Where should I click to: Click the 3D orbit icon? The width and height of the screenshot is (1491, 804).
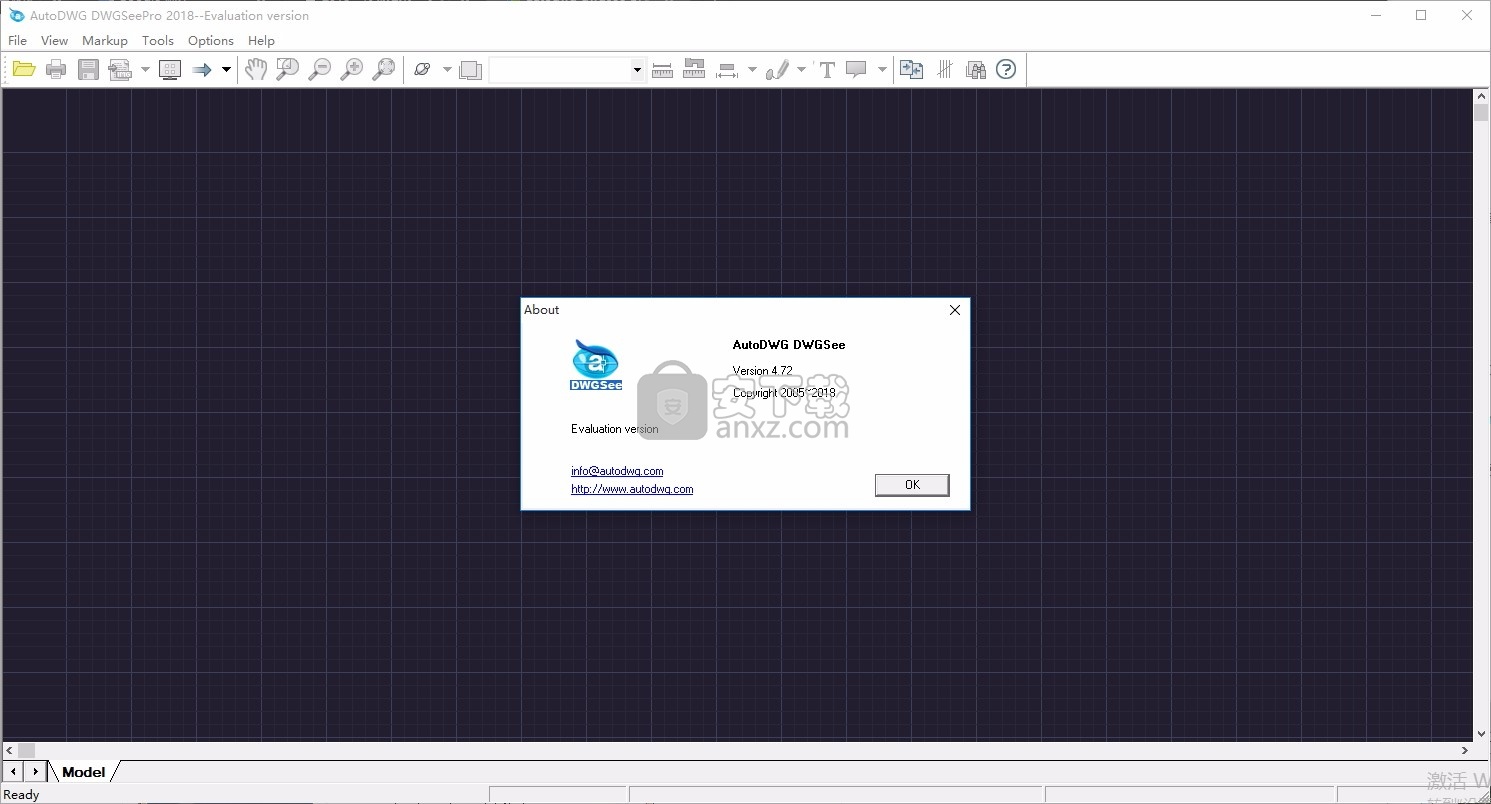(x=422, y=69)
